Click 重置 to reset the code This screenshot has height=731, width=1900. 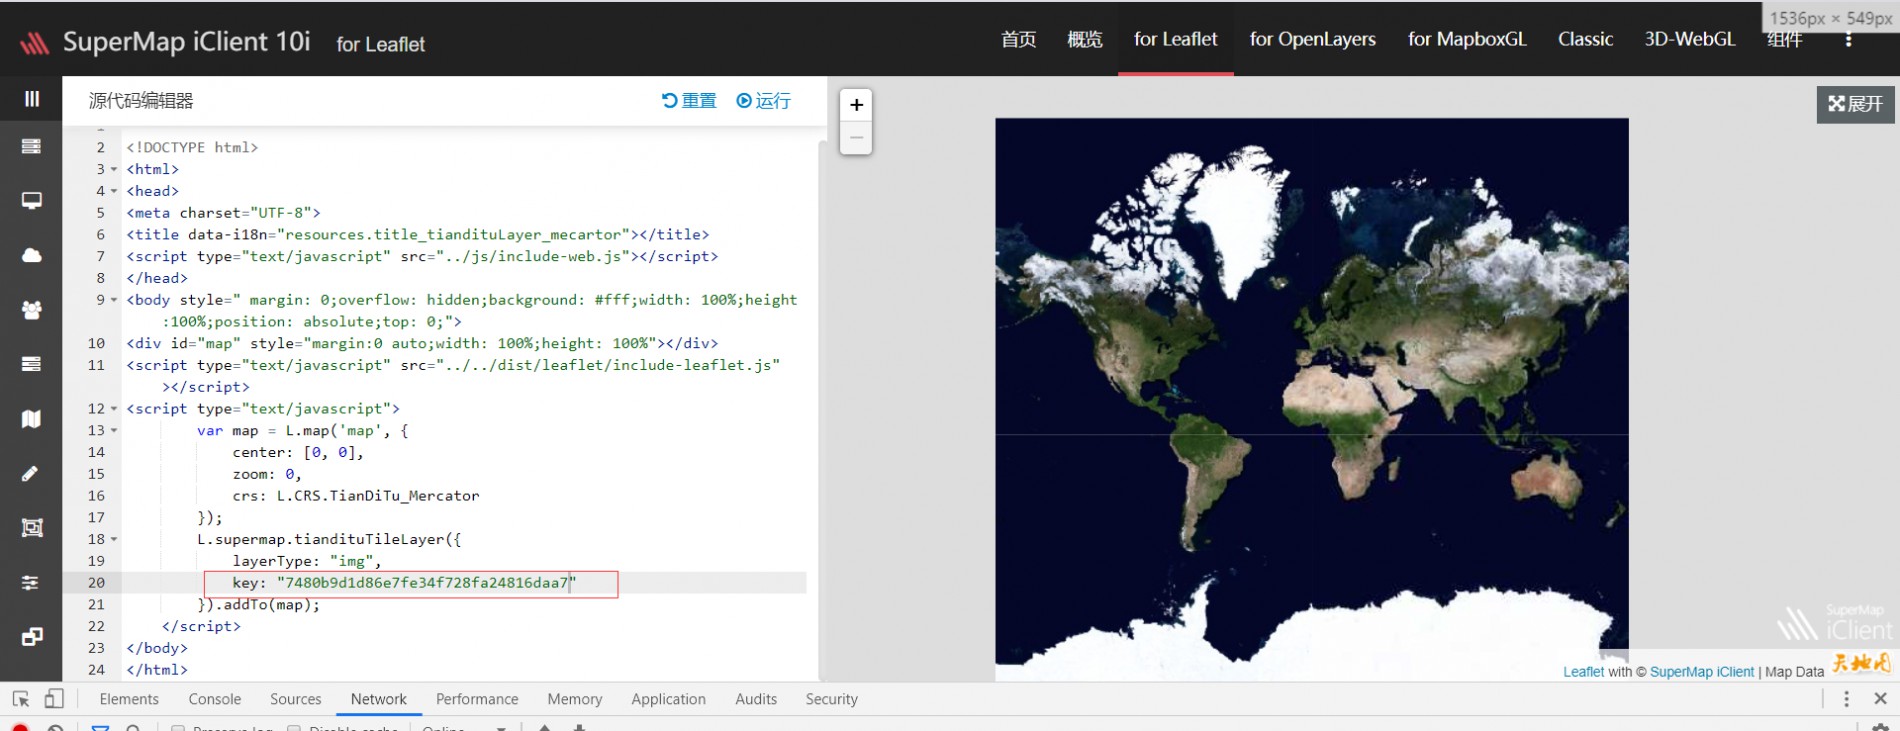[689, 101]
